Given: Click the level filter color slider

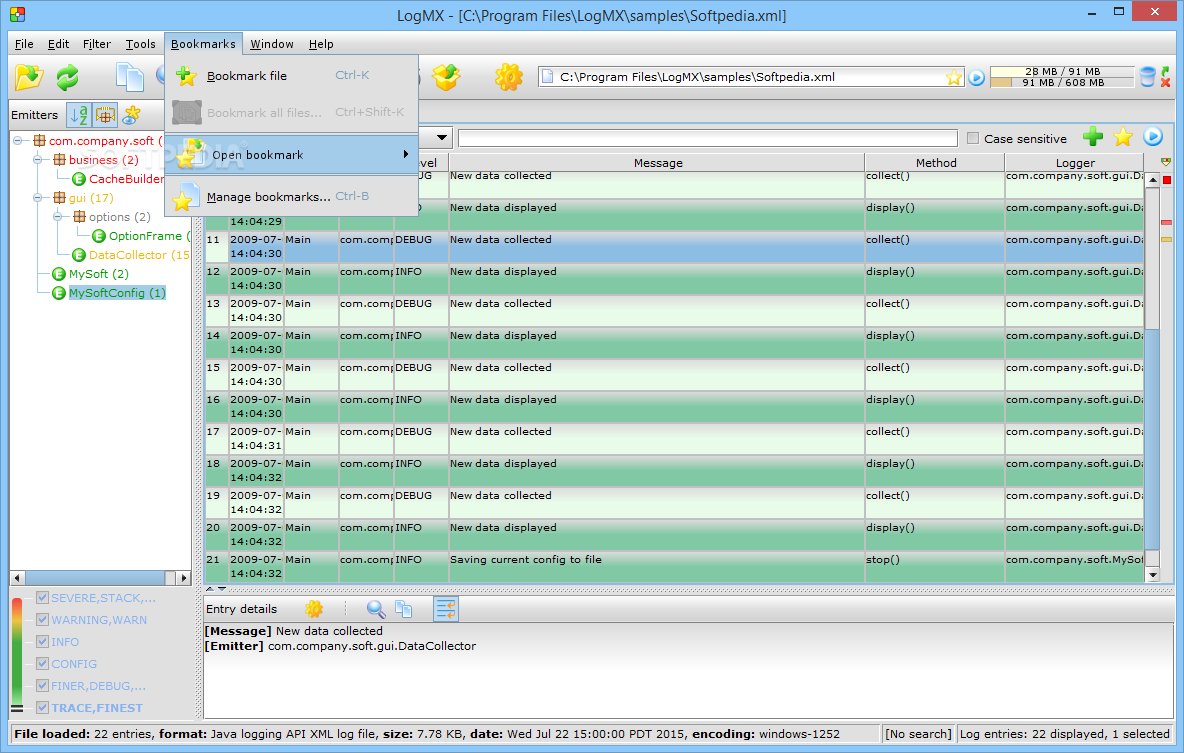Looking at the screenshot, I should tap(17, 653).
